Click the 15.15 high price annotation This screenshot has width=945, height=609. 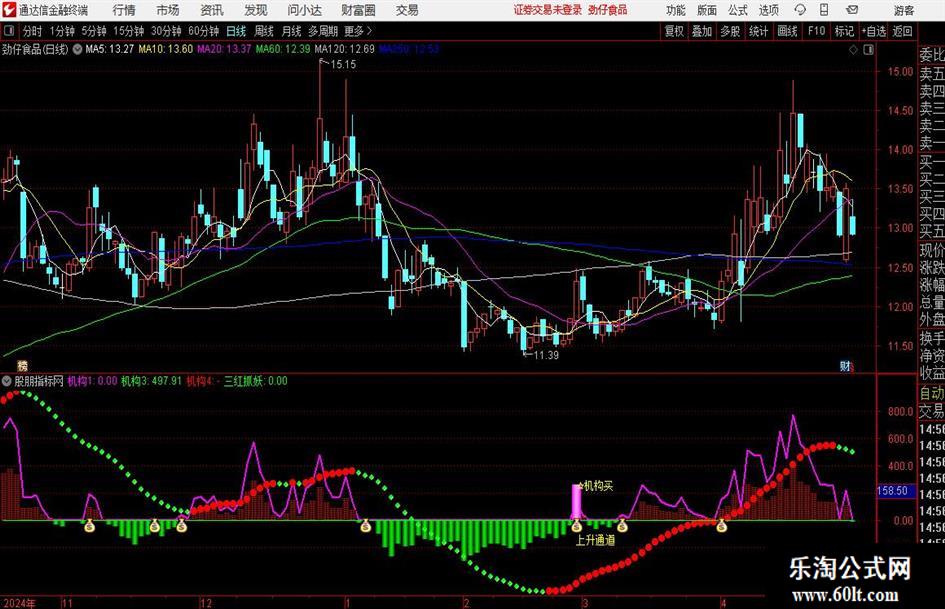click(343, 64)
